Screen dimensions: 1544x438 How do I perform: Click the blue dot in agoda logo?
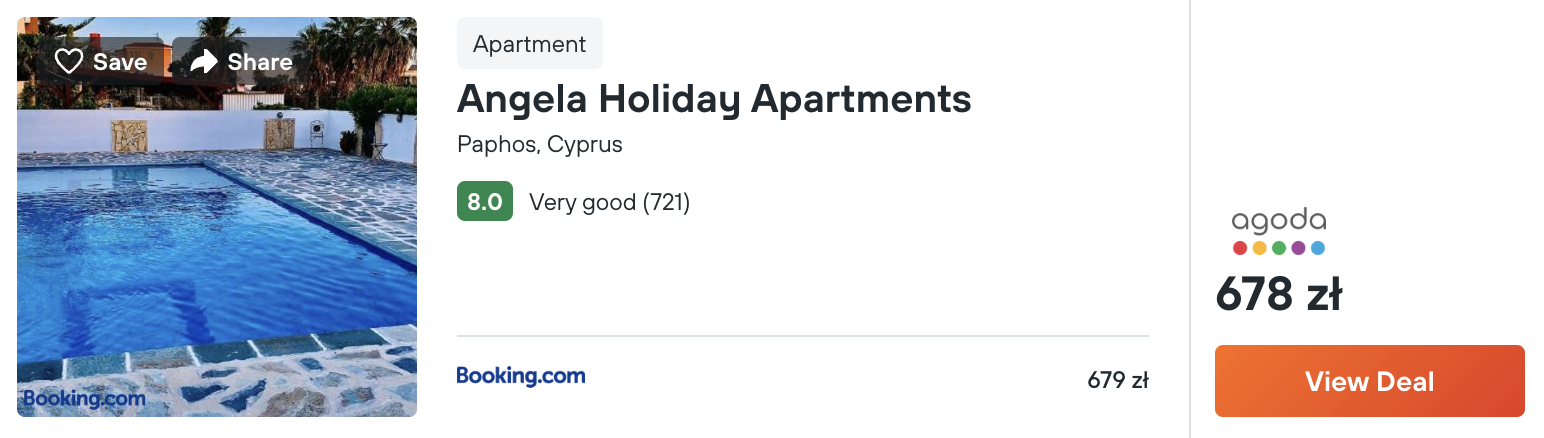coord(1318,247)
